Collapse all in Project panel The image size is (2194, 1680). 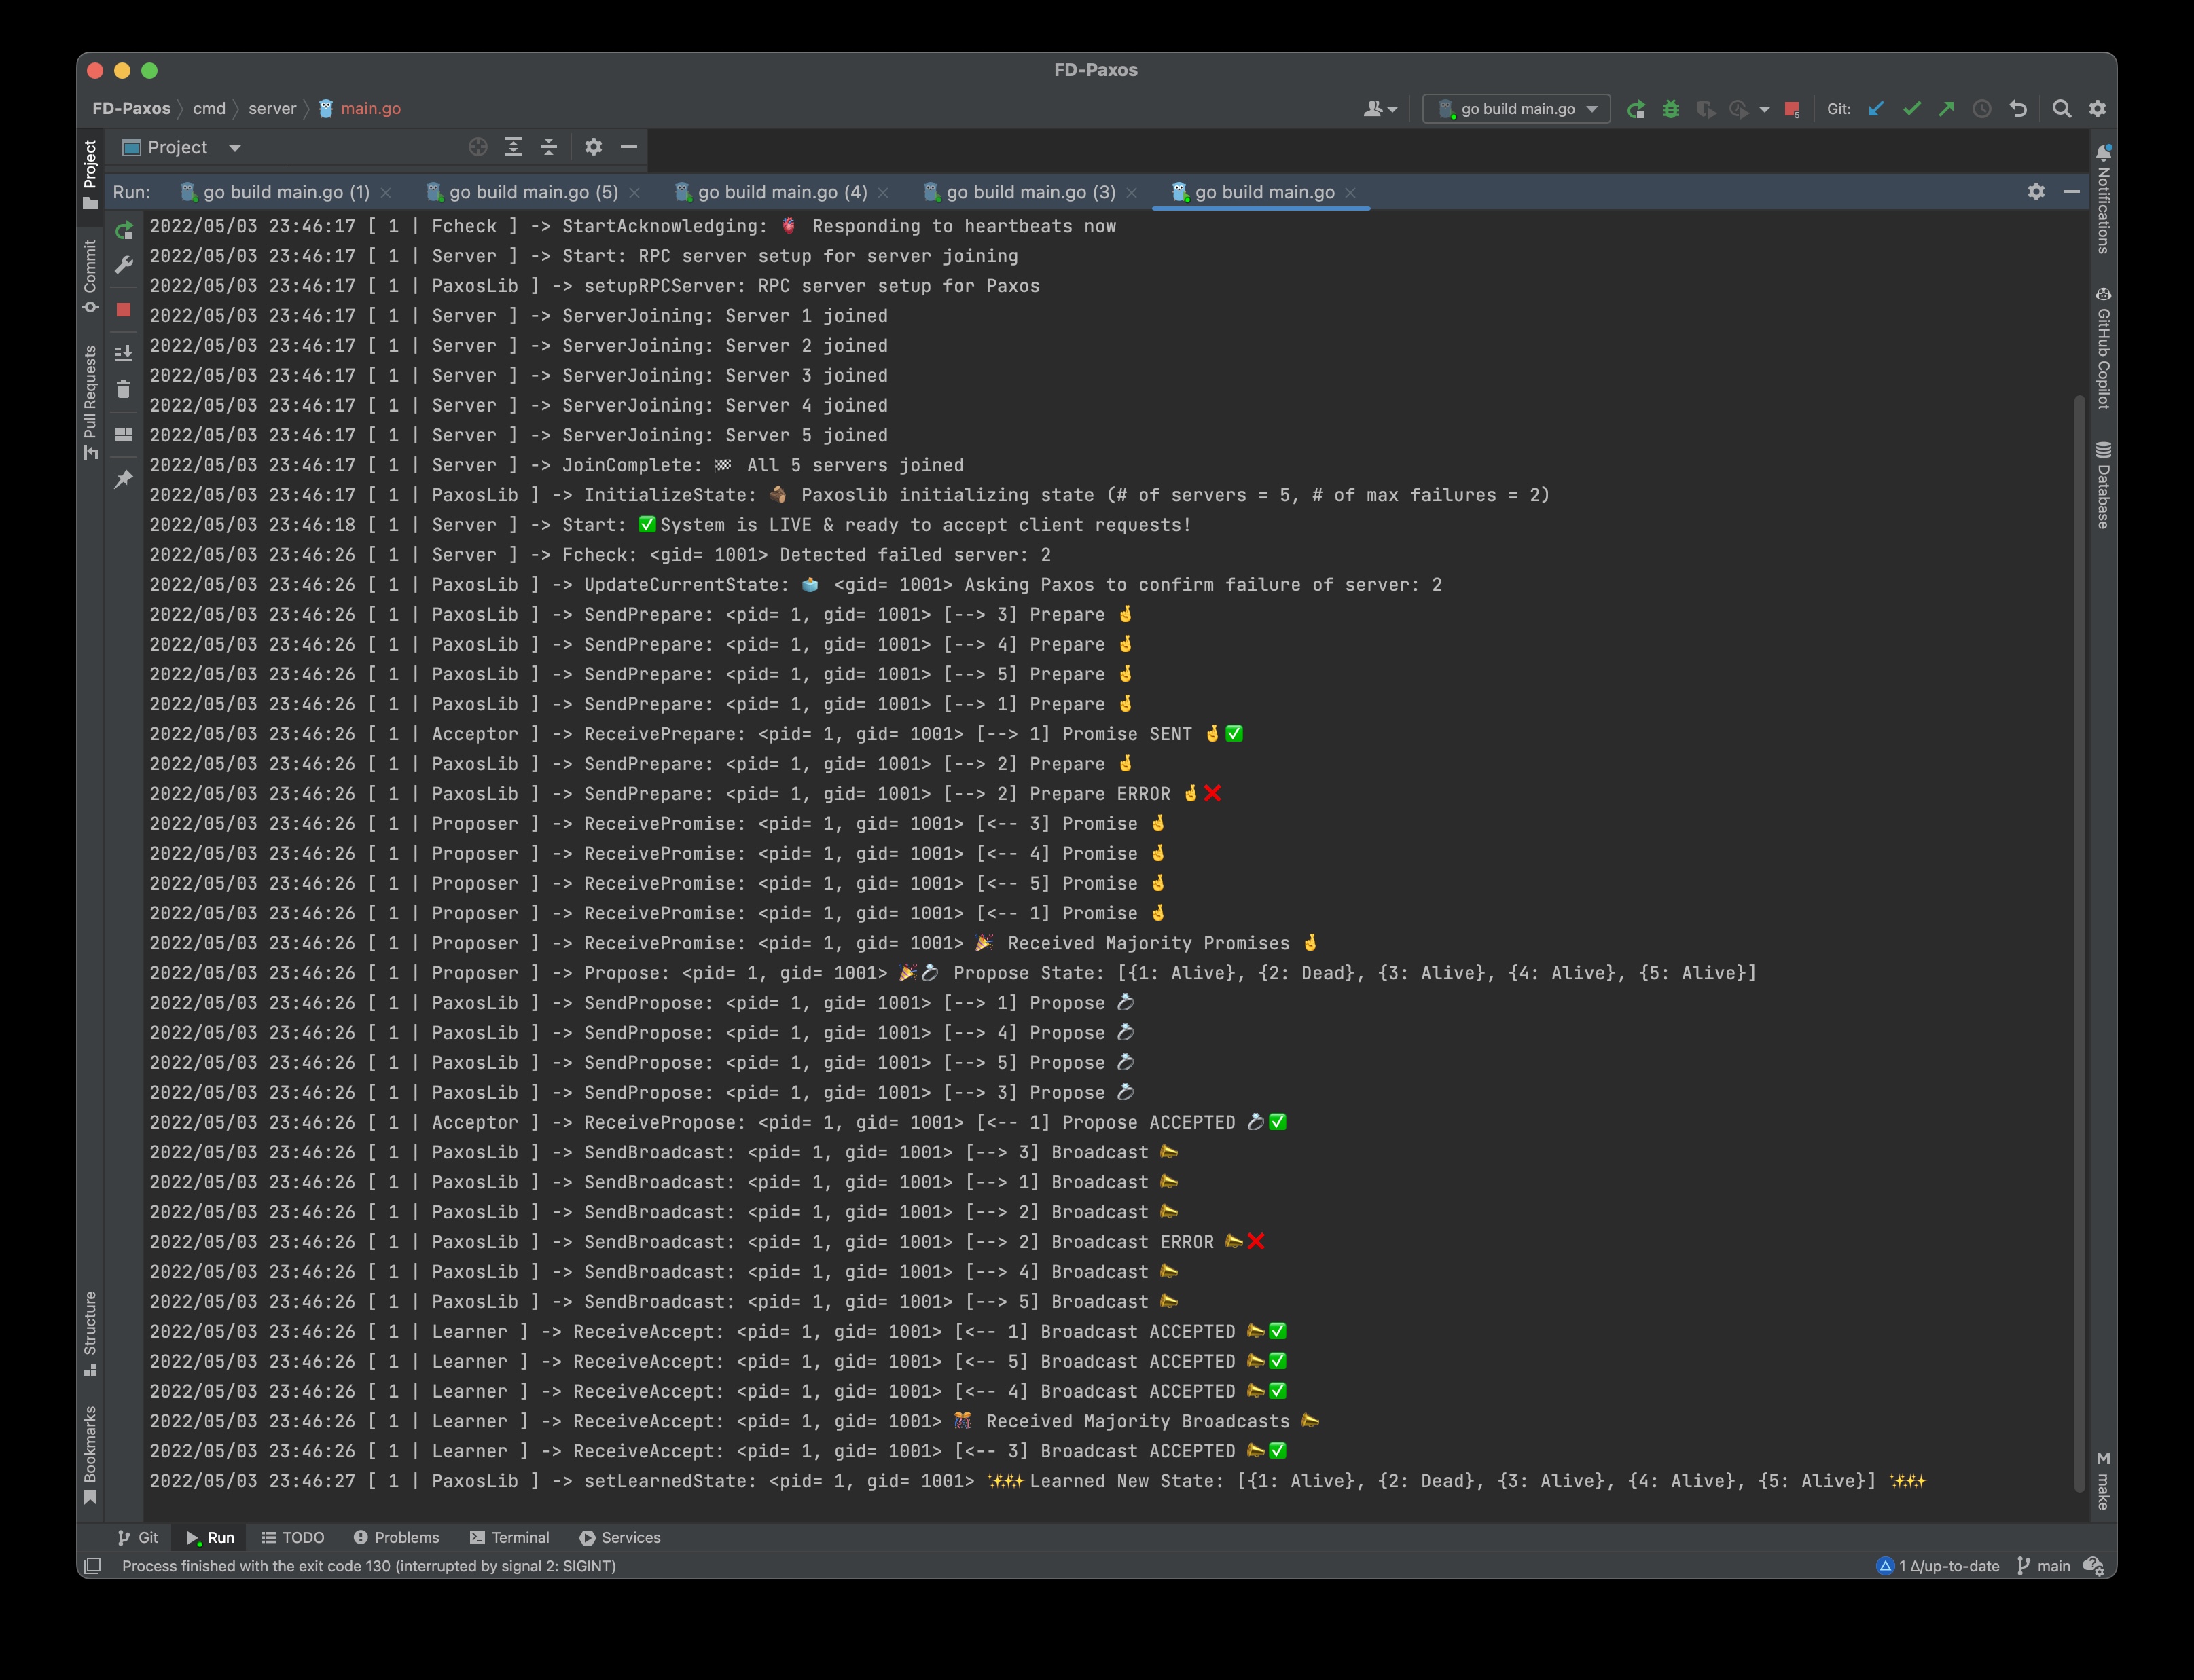coord(549,147)
